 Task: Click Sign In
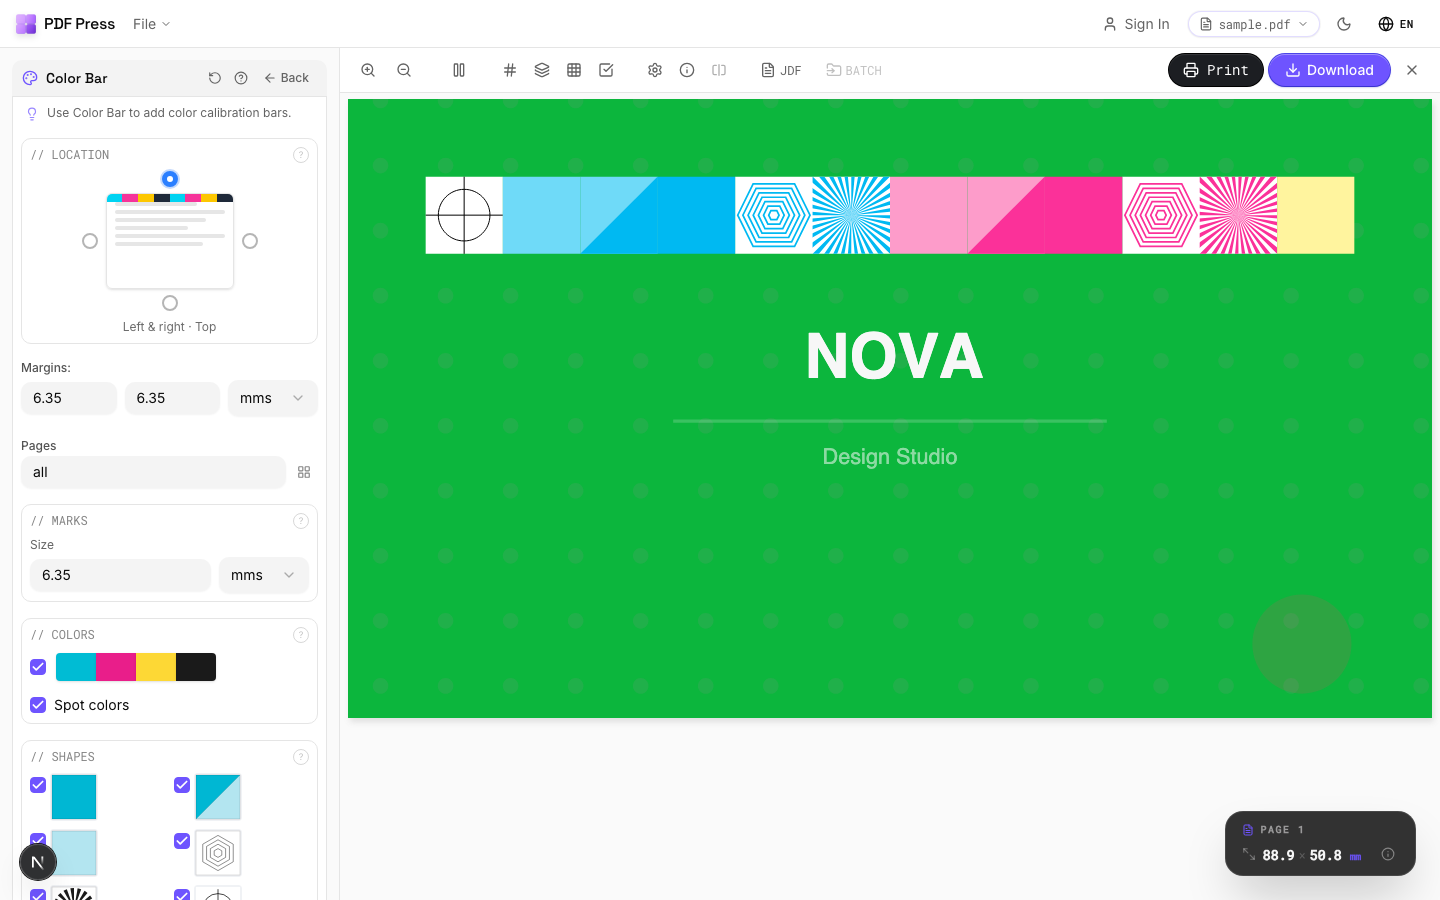[x=1136, y=24]
